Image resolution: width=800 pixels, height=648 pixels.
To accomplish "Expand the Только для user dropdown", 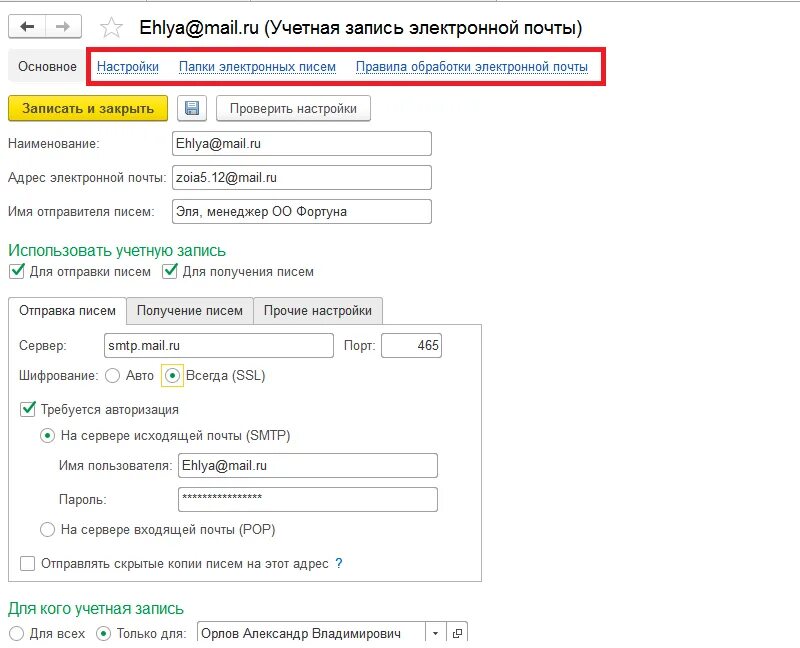I will pos(435,633).
